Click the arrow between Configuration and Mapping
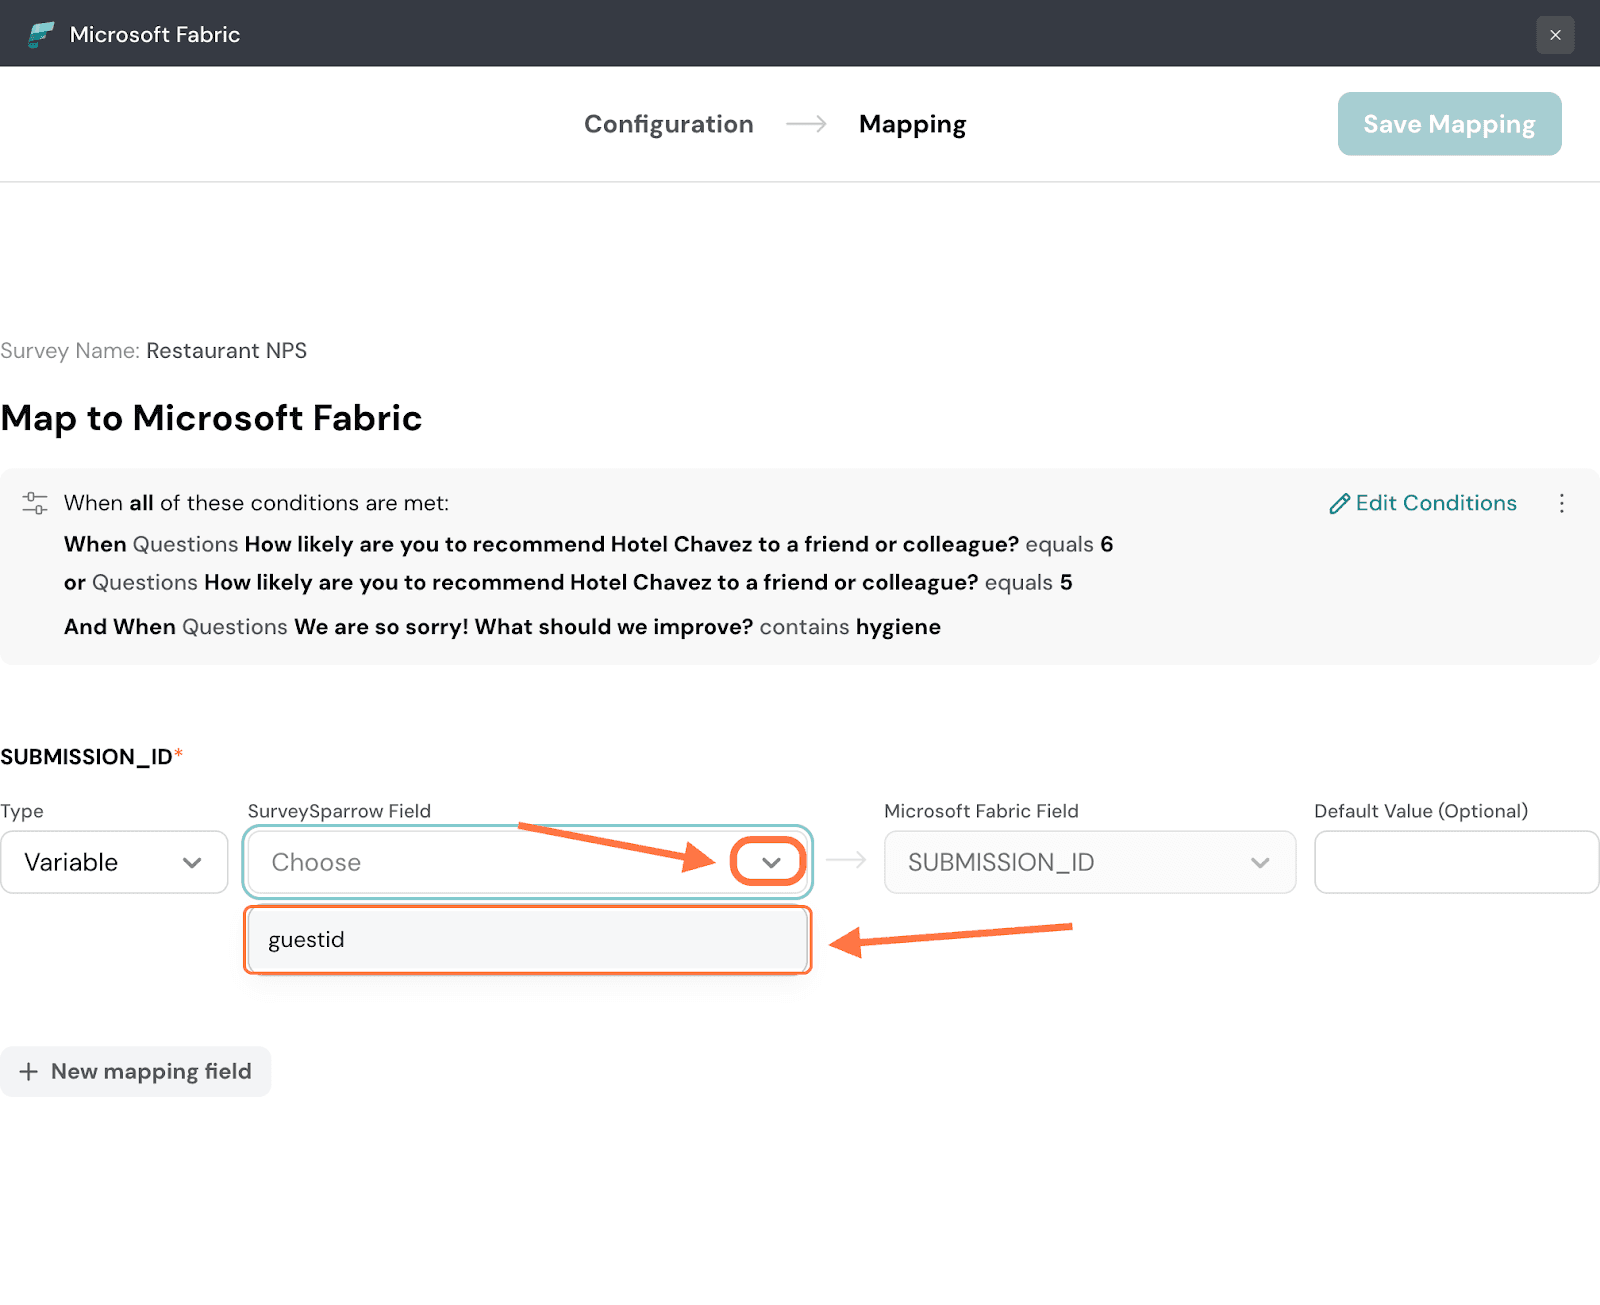 click(806, 124)
